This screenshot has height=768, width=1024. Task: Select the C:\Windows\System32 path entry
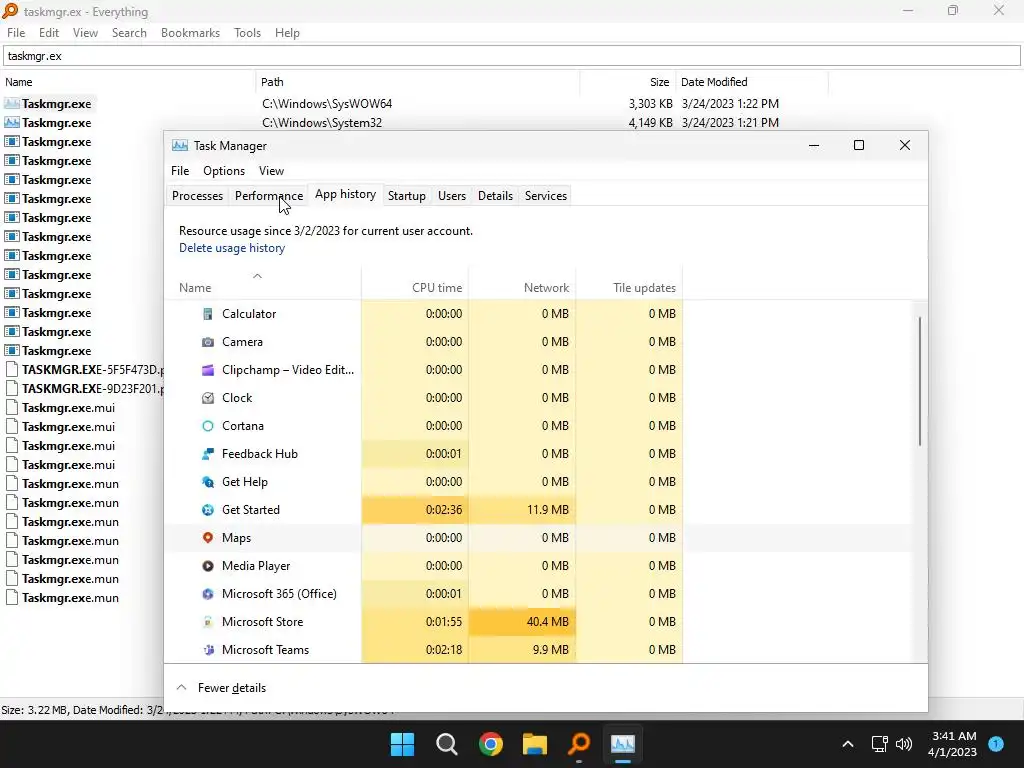point(322,123)
